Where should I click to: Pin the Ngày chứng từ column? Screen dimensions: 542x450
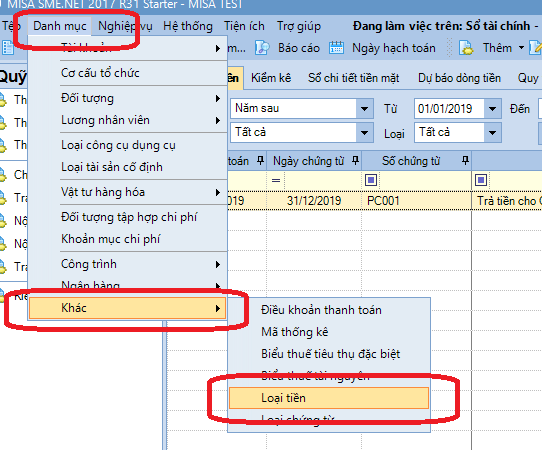click(355, 160)
